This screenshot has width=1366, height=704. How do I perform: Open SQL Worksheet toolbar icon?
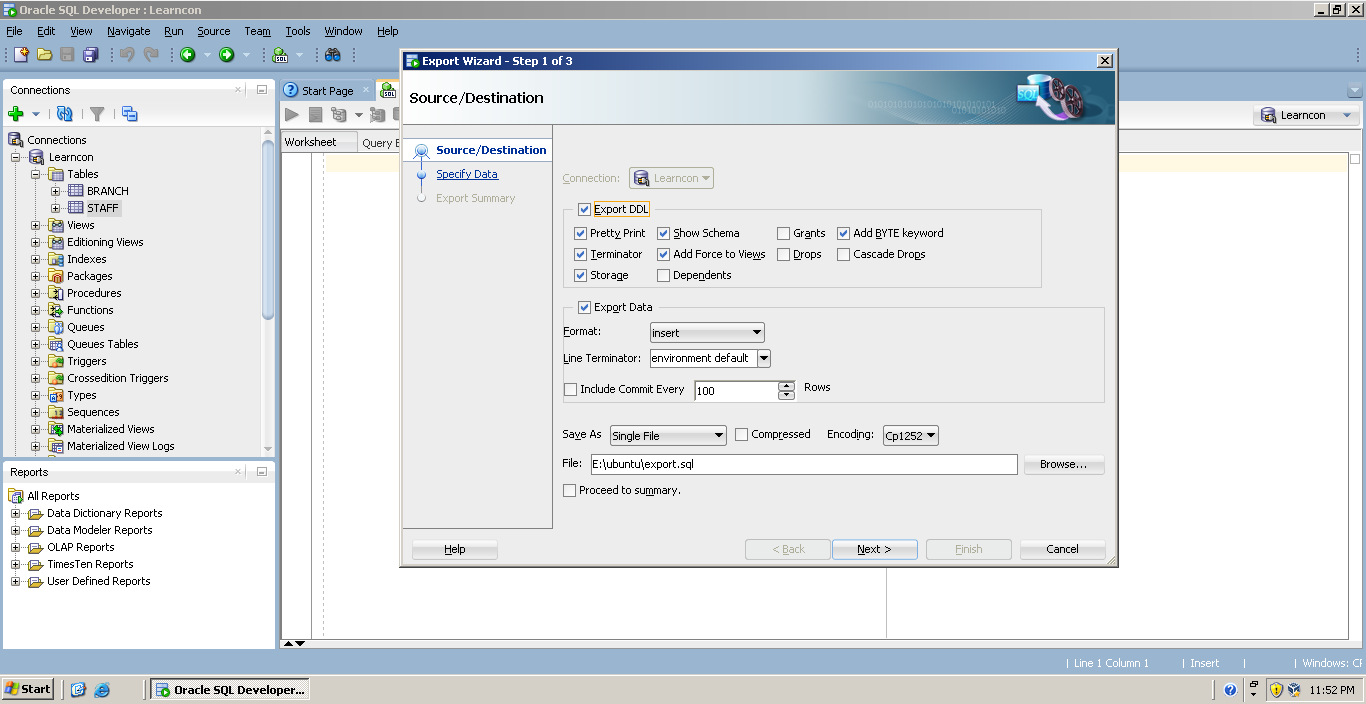(281, 54)
